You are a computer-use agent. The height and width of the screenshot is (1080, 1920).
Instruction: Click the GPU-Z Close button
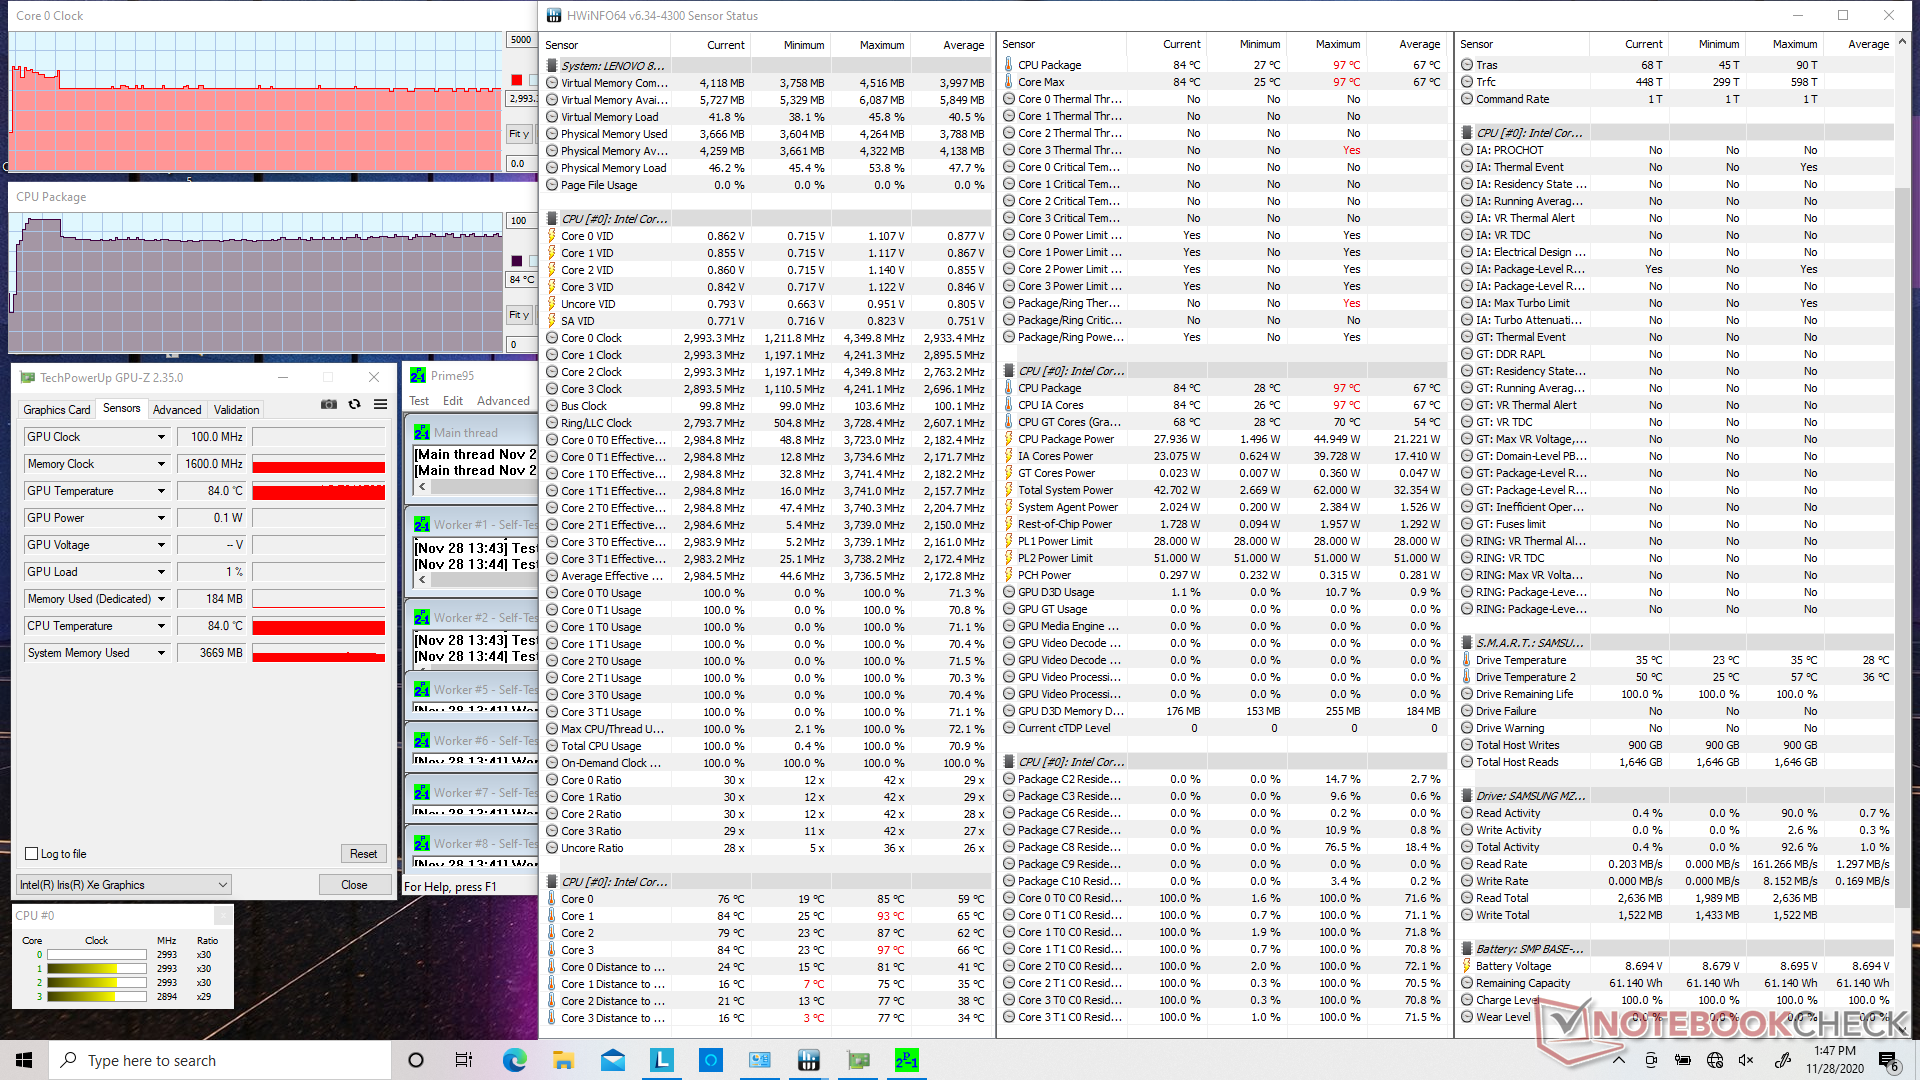click(x=354, y=885)
